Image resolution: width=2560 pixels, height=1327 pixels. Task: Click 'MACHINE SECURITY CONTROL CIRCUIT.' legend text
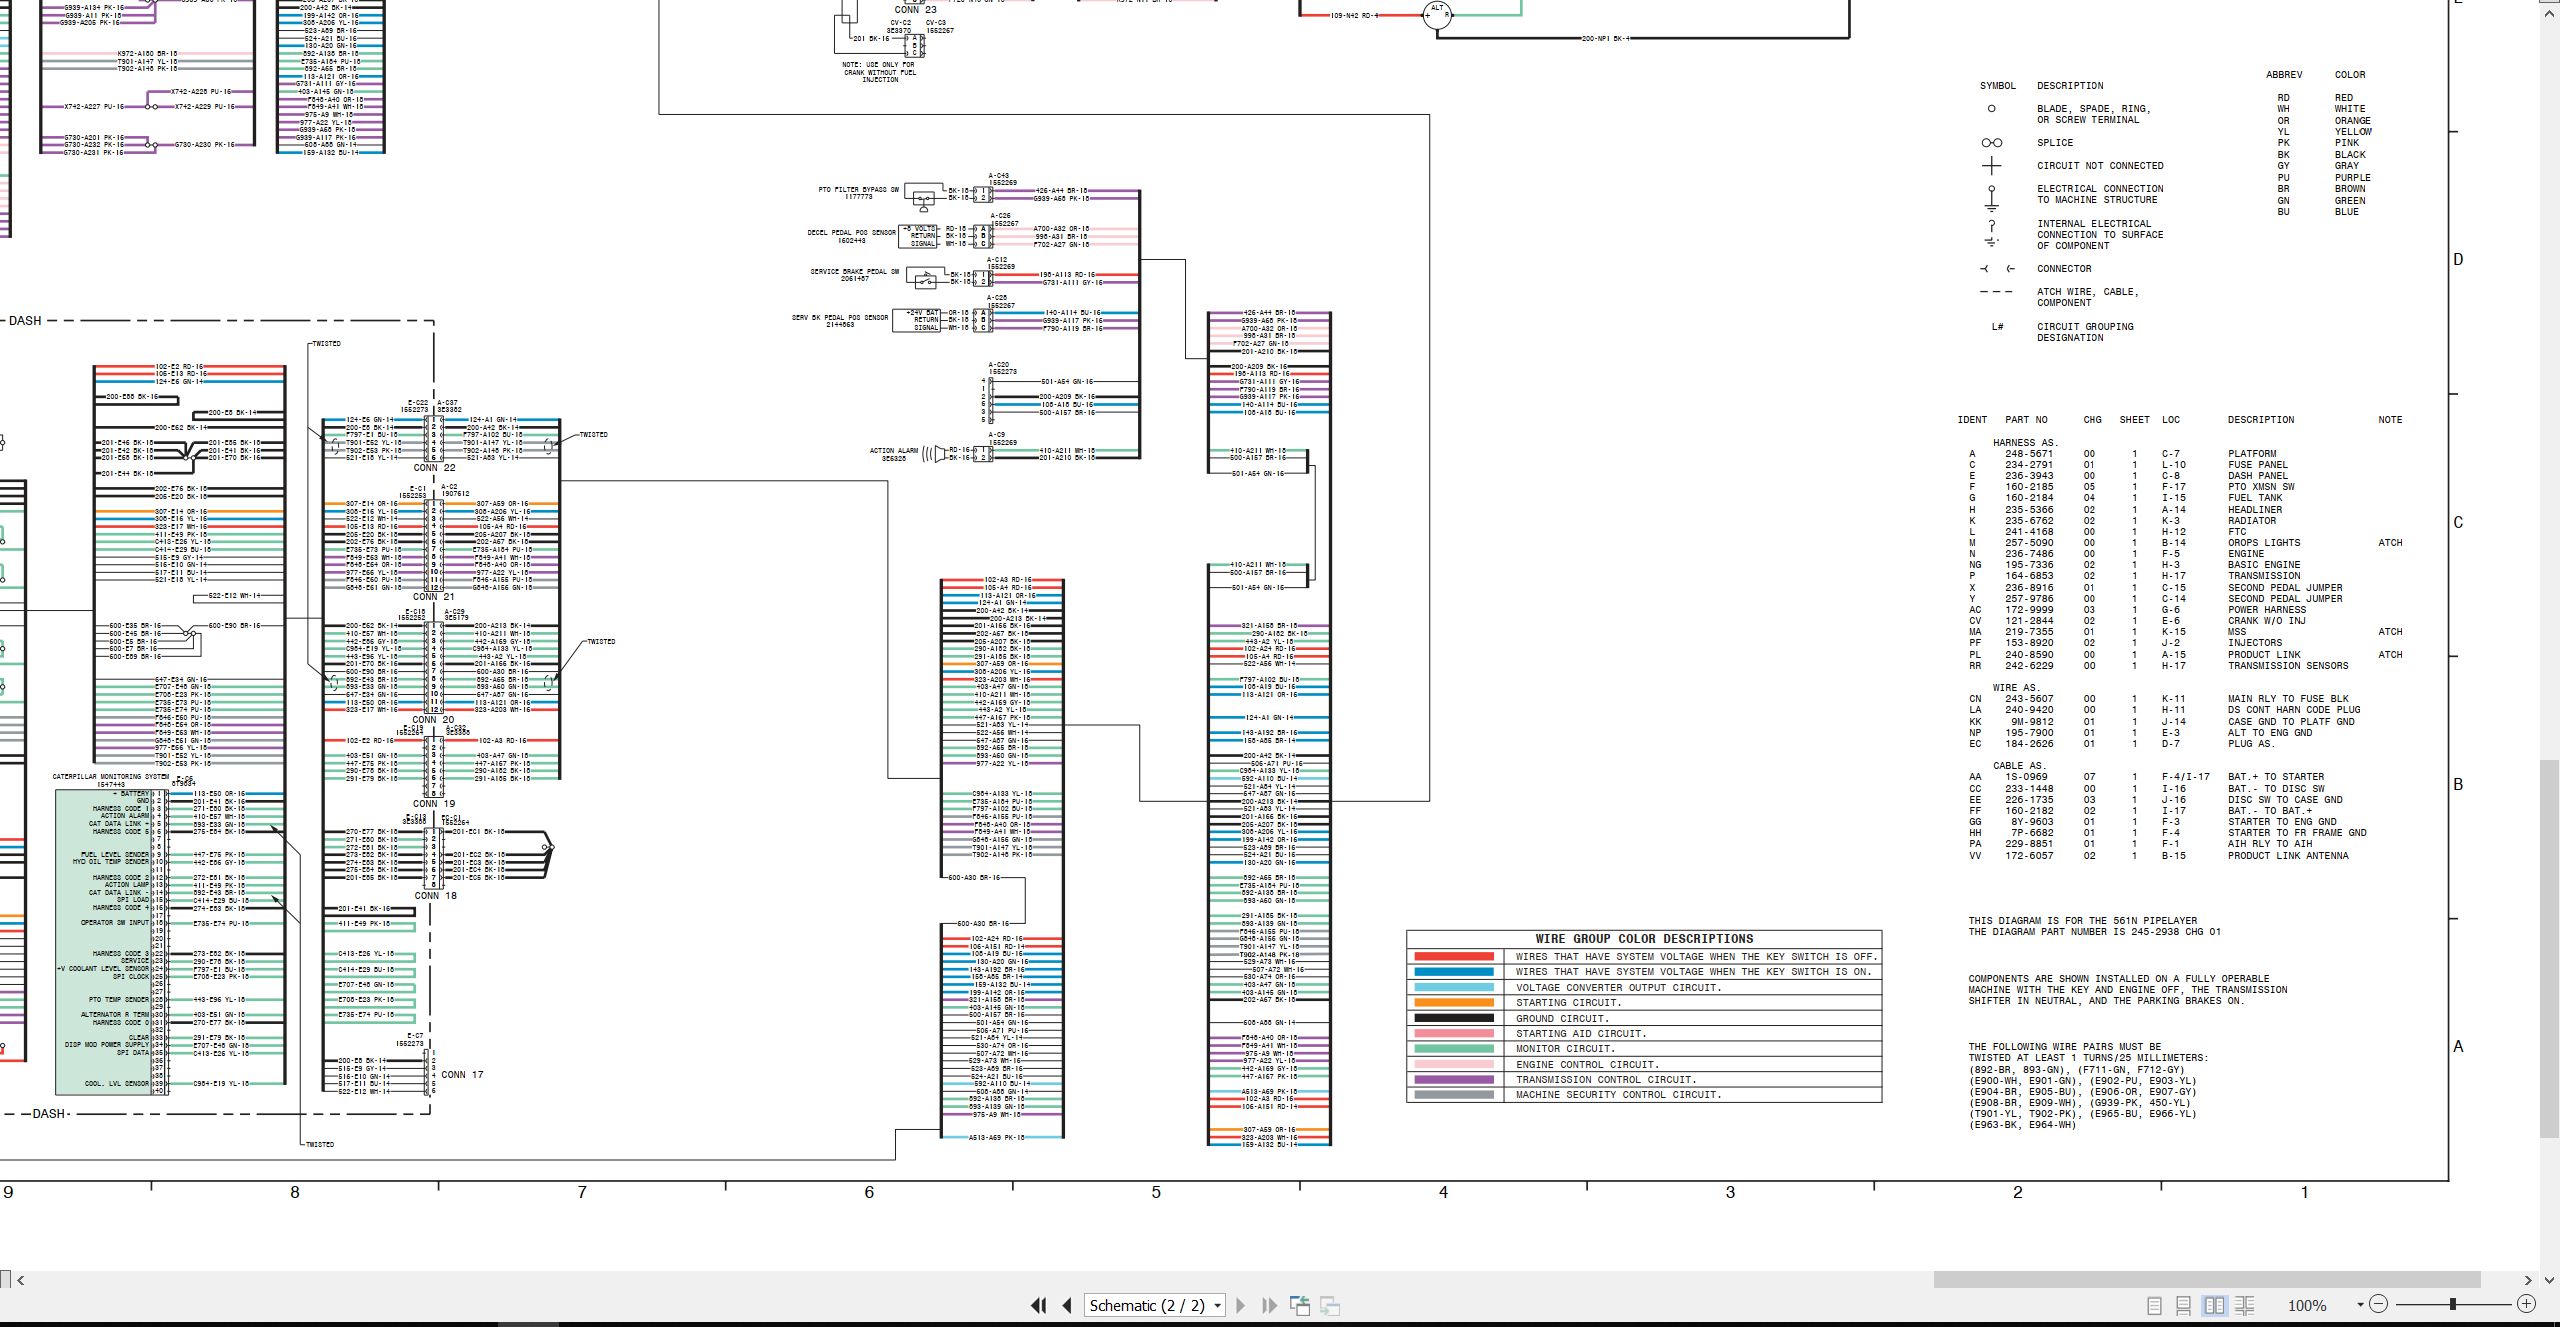1619,1095
